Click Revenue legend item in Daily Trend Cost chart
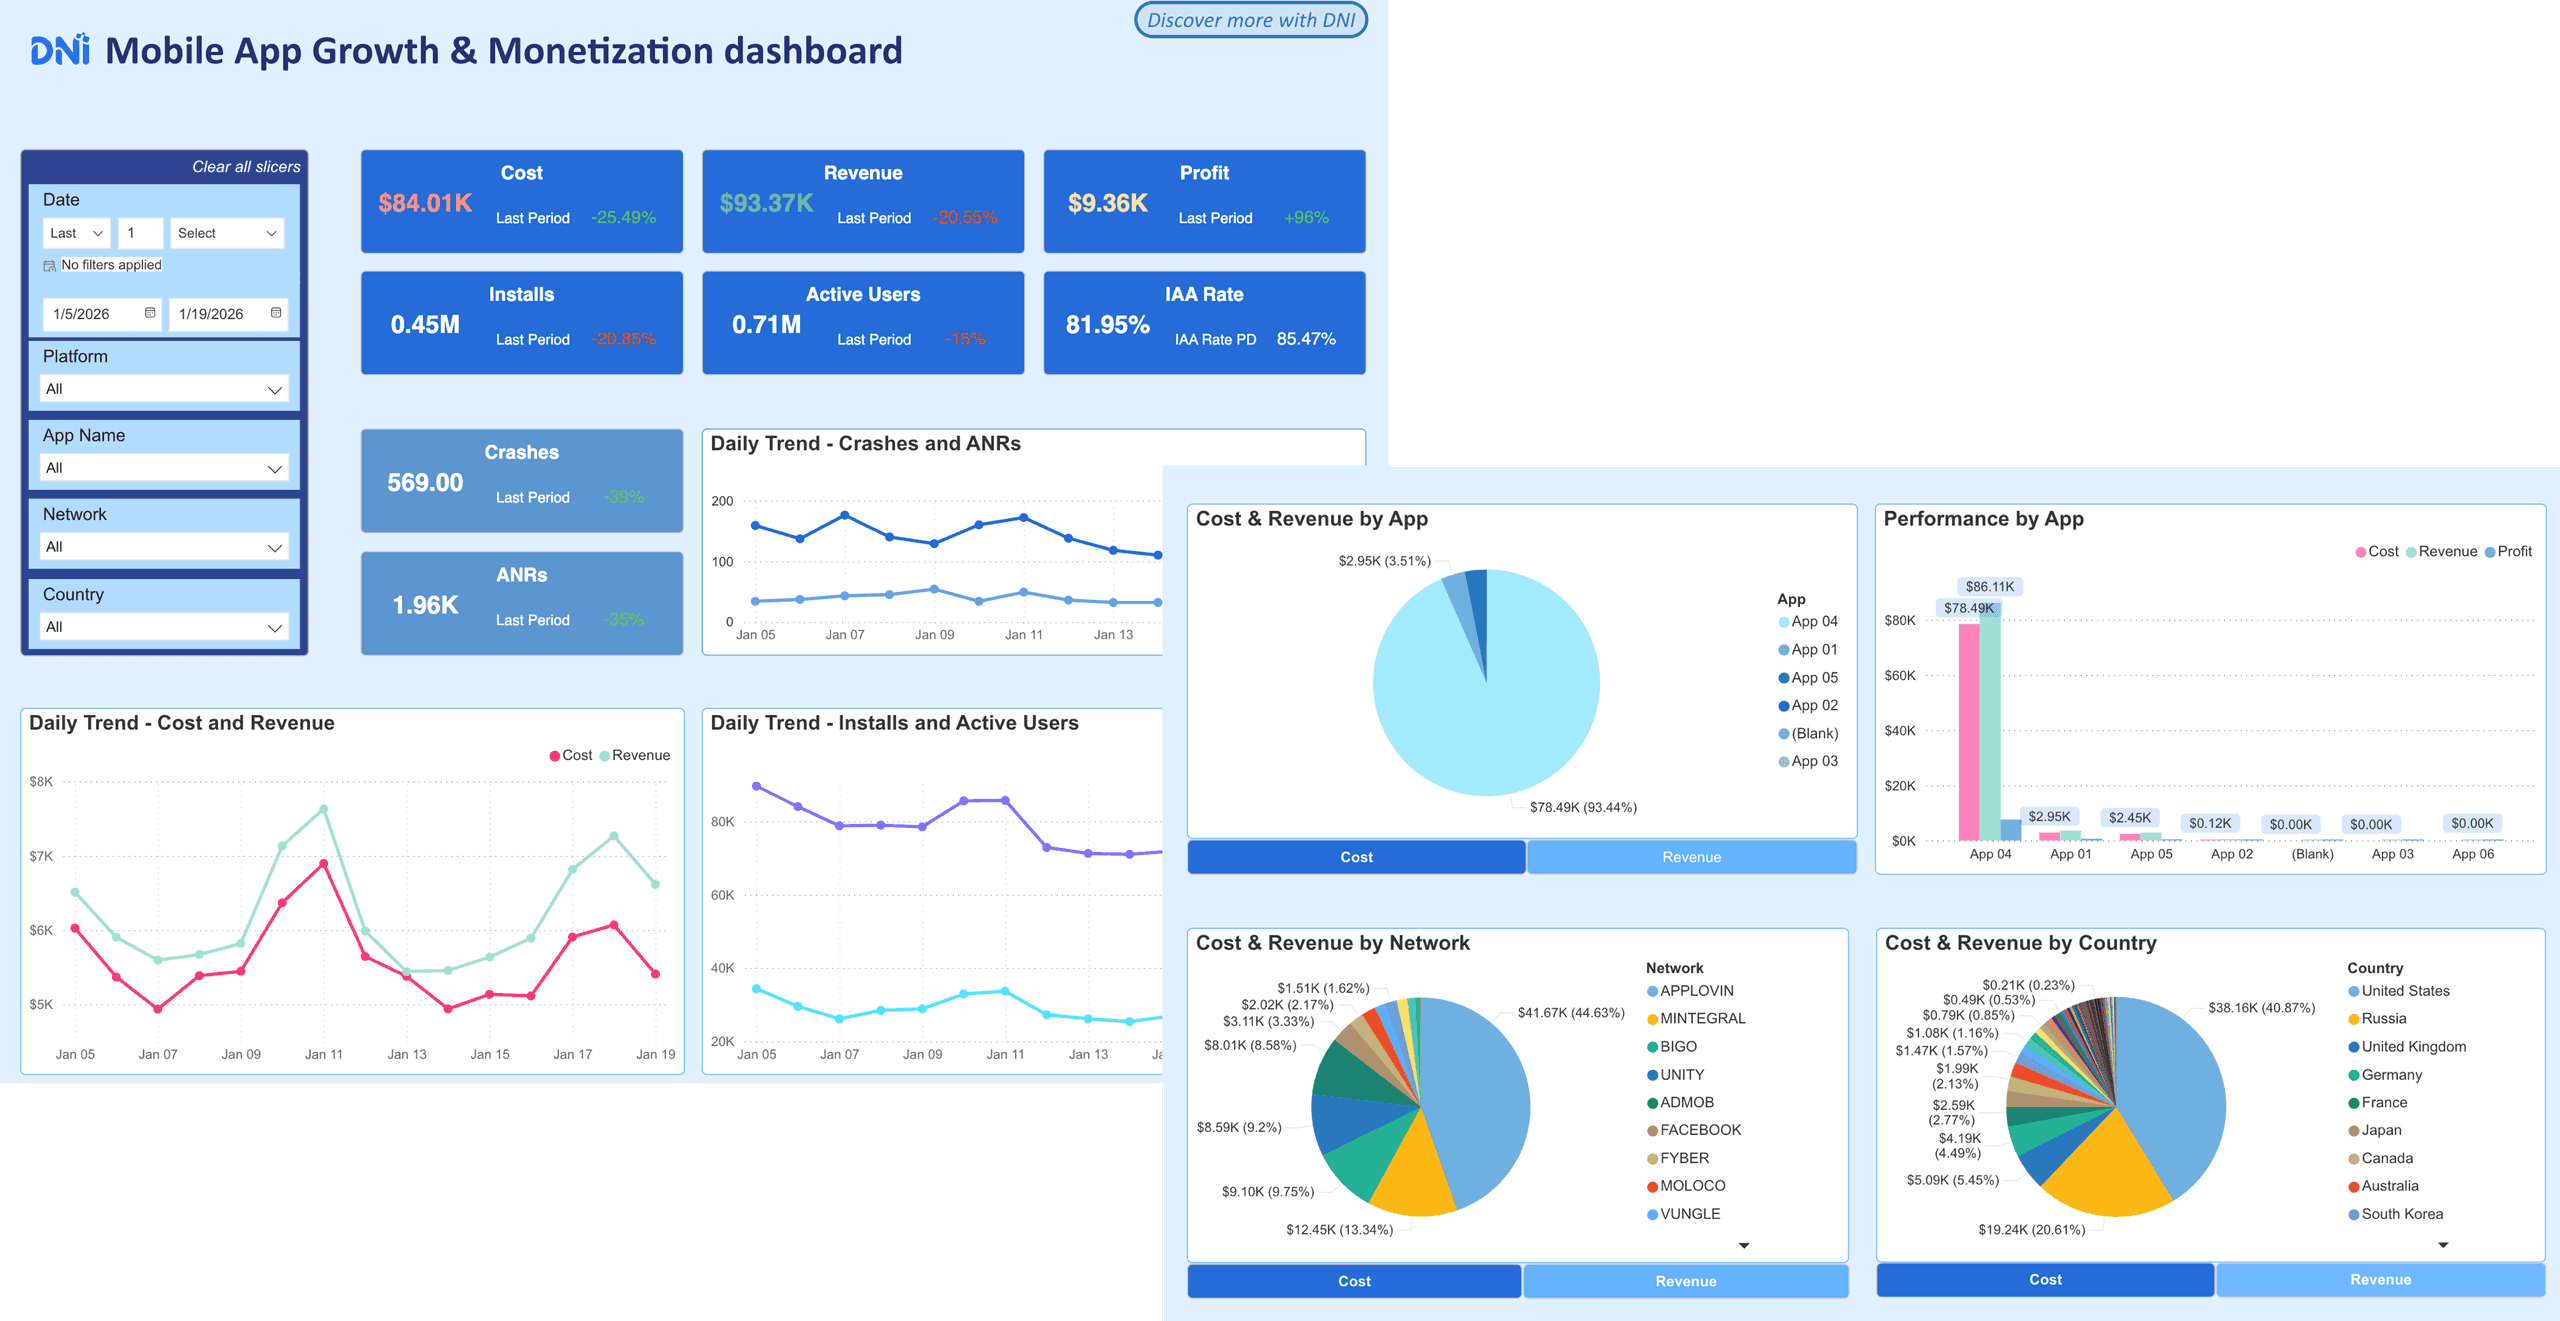Viewport: 2560px width, 1321px height. click(x=634, y=755)
